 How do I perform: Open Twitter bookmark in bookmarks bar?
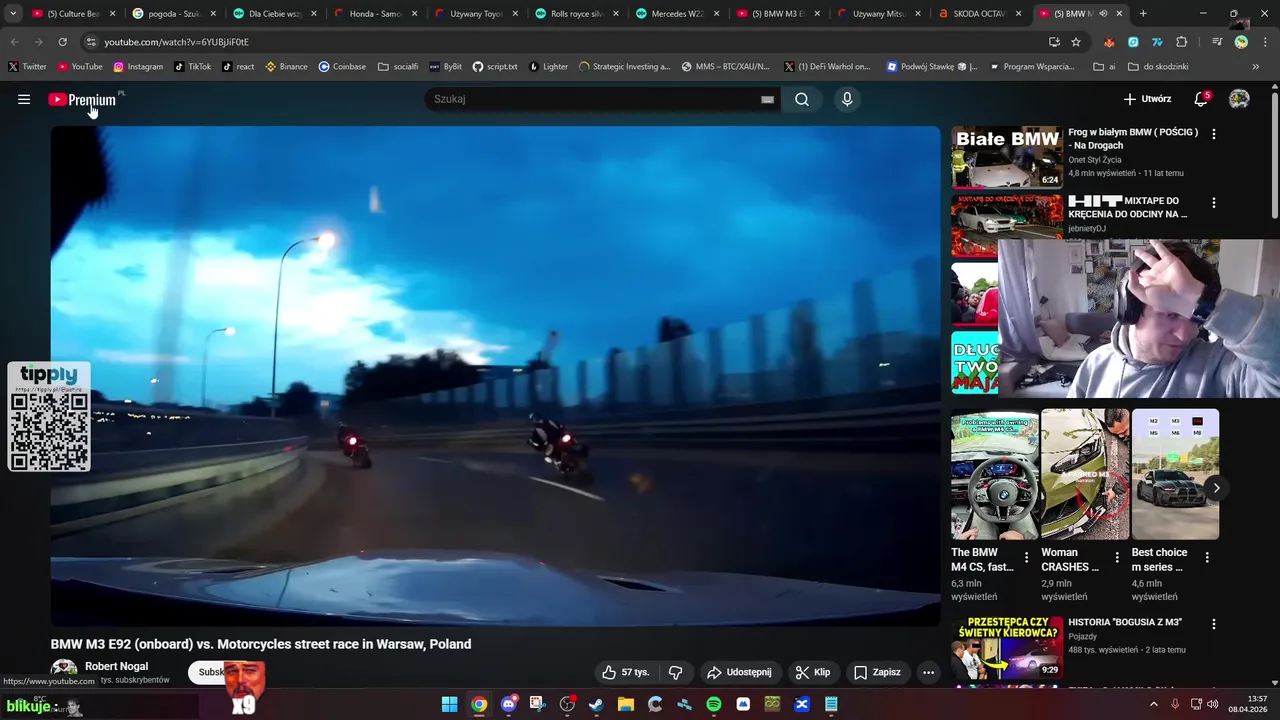(27, 67)
